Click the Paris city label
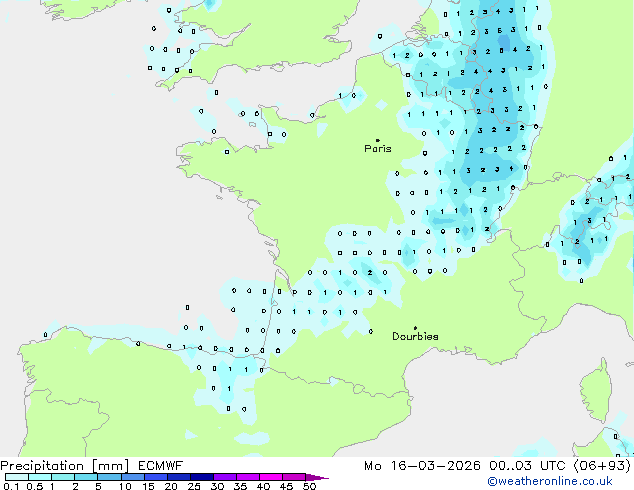The width and height of the screenshot is (634, 490). click(x=378, y=149)
